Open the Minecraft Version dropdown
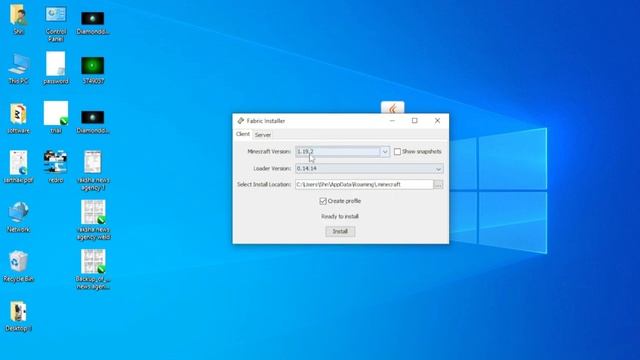Screen dimensions: 640x360 [x=385, y=151]
